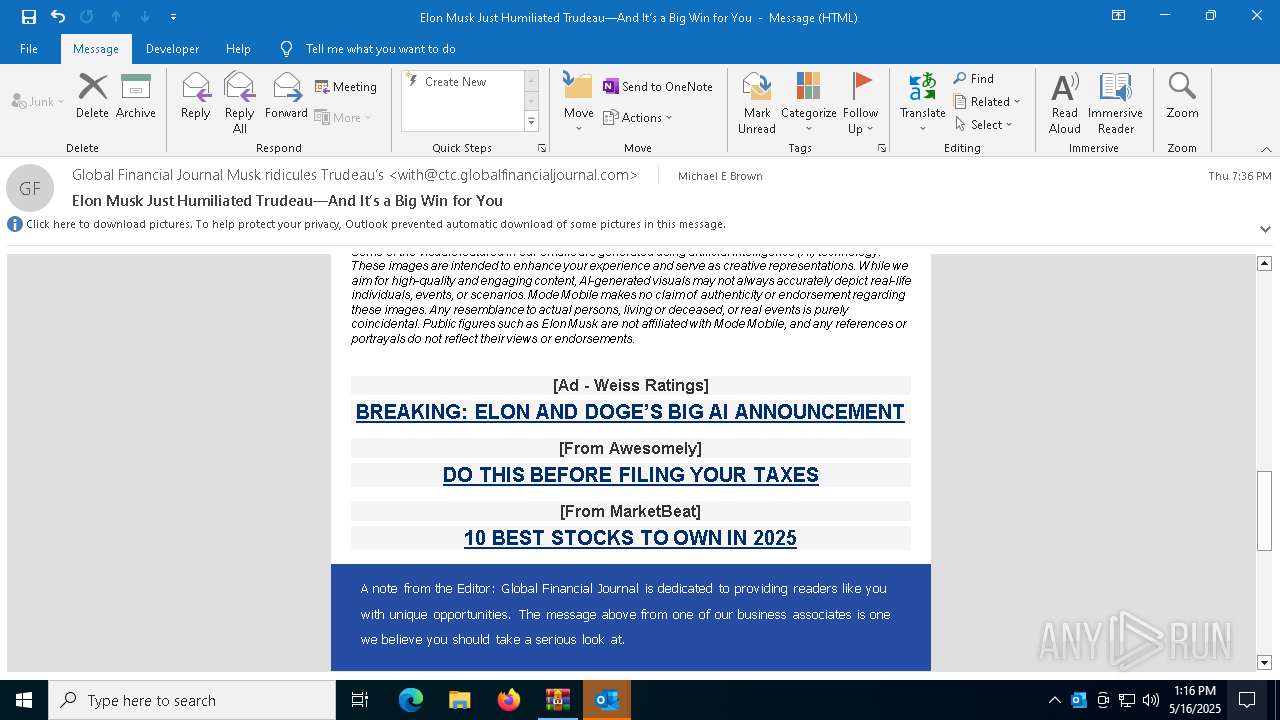Undo the last action in title bar

click(58, 17)
